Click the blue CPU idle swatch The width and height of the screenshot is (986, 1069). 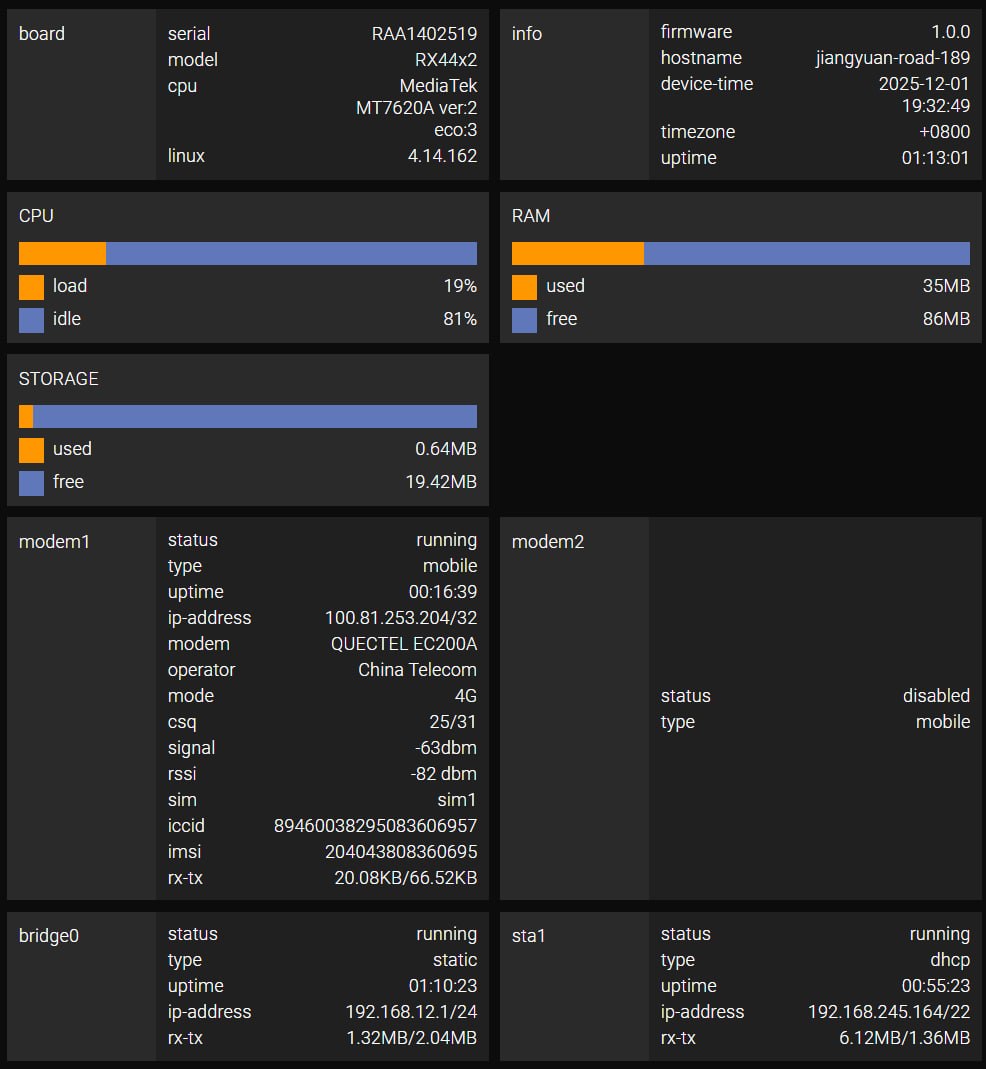[x=31, y=320]
